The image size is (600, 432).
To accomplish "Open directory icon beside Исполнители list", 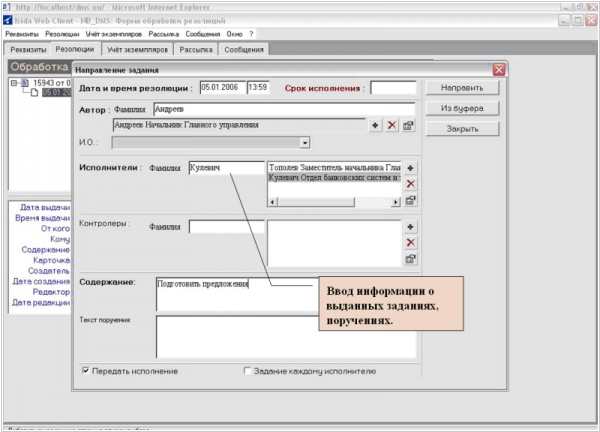I will coord(410,201).
